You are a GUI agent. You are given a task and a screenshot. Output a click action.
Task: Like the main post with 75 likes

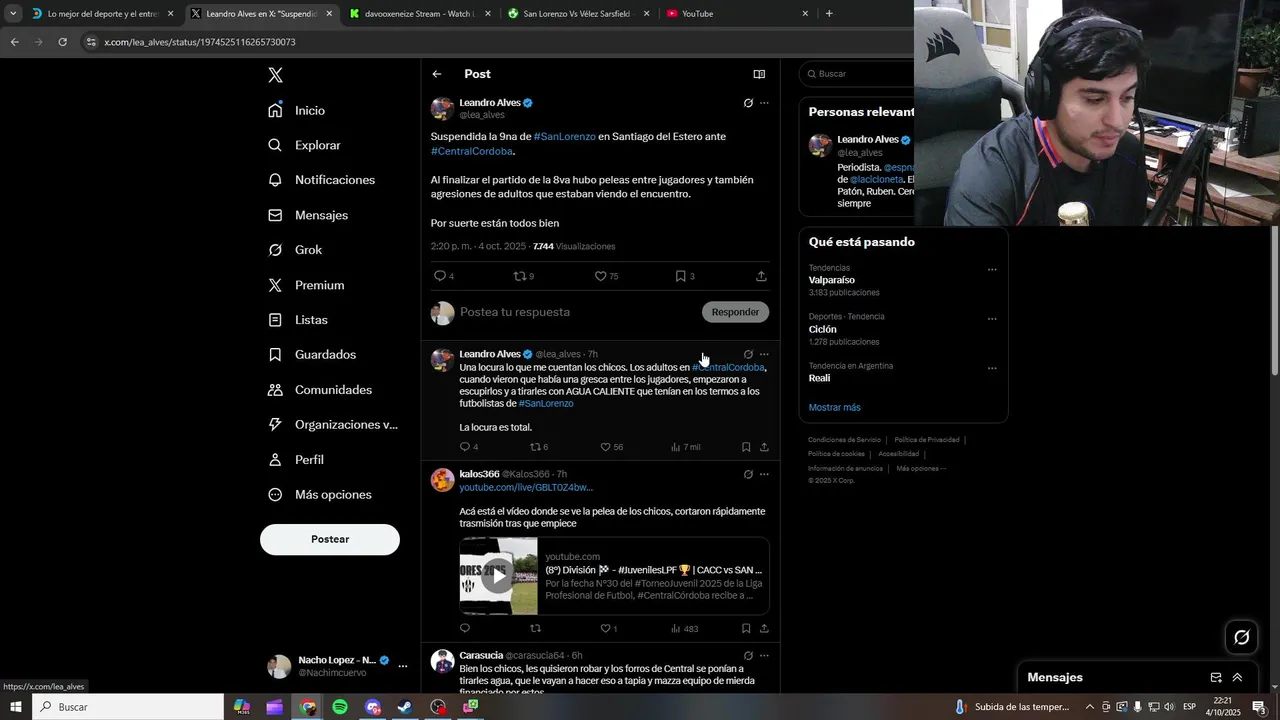pyautogui.click(x=606, y=276)
